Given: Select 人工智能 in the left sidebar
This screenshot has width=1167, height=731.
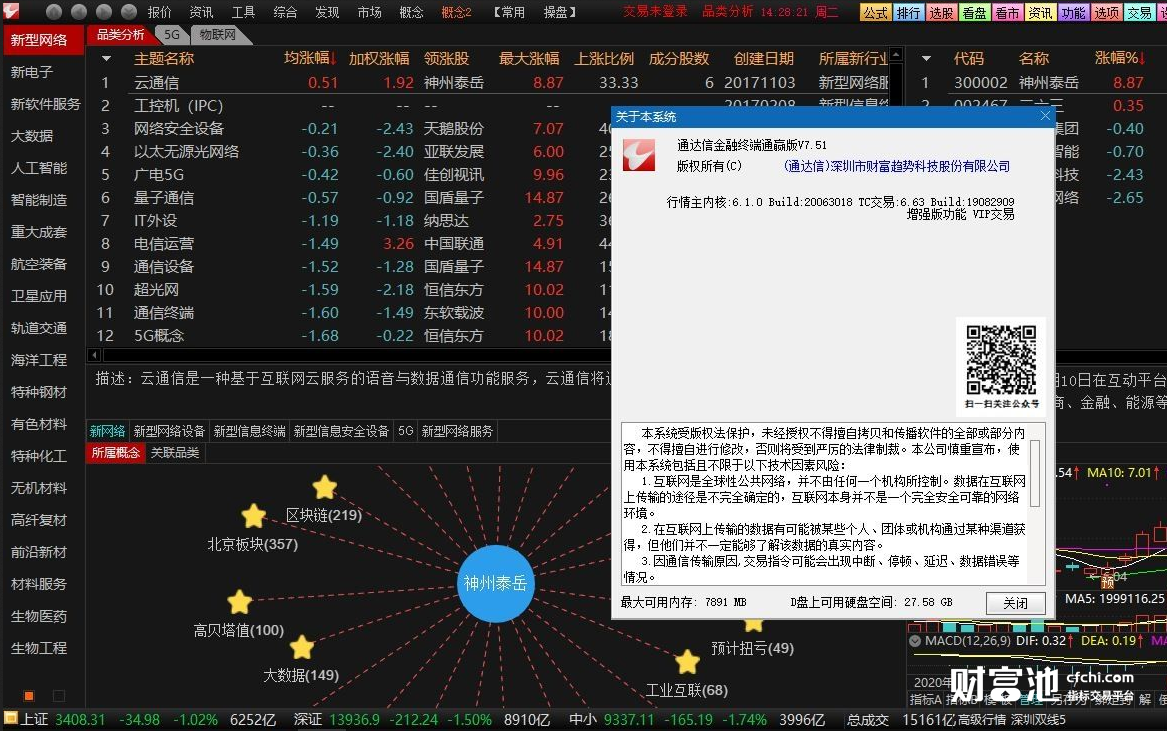Looking at the screenshot, I should tap(39, 168).
